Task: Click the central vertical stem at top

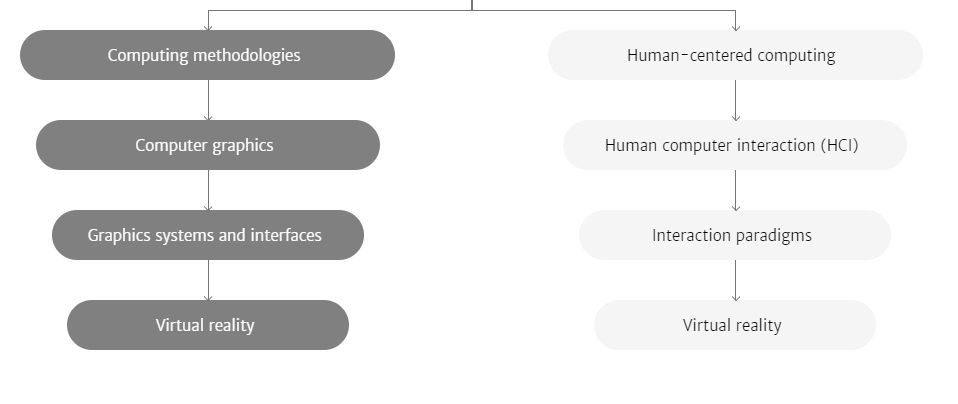Action: tap(472, 5)
